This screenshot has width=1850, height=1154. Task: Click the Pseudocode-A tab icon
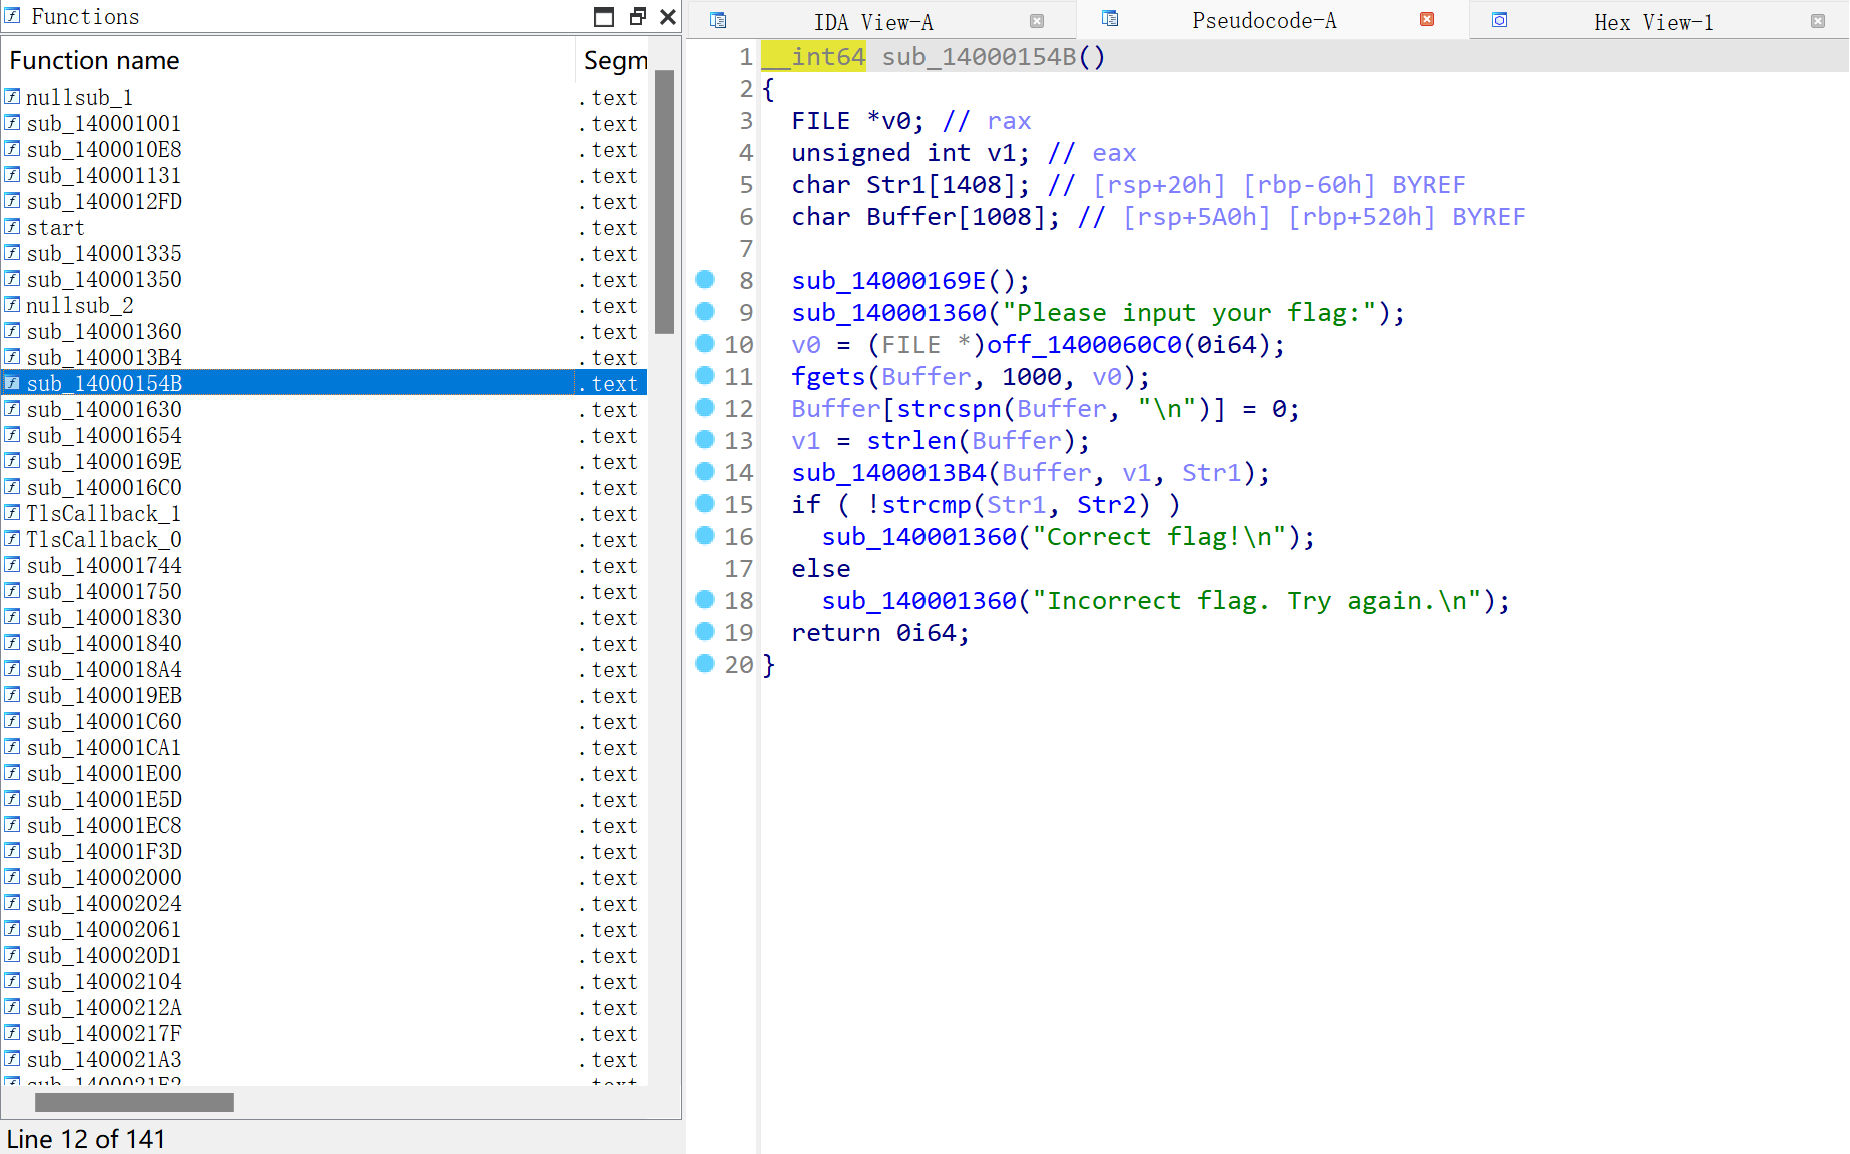[x=1110, y=19]
